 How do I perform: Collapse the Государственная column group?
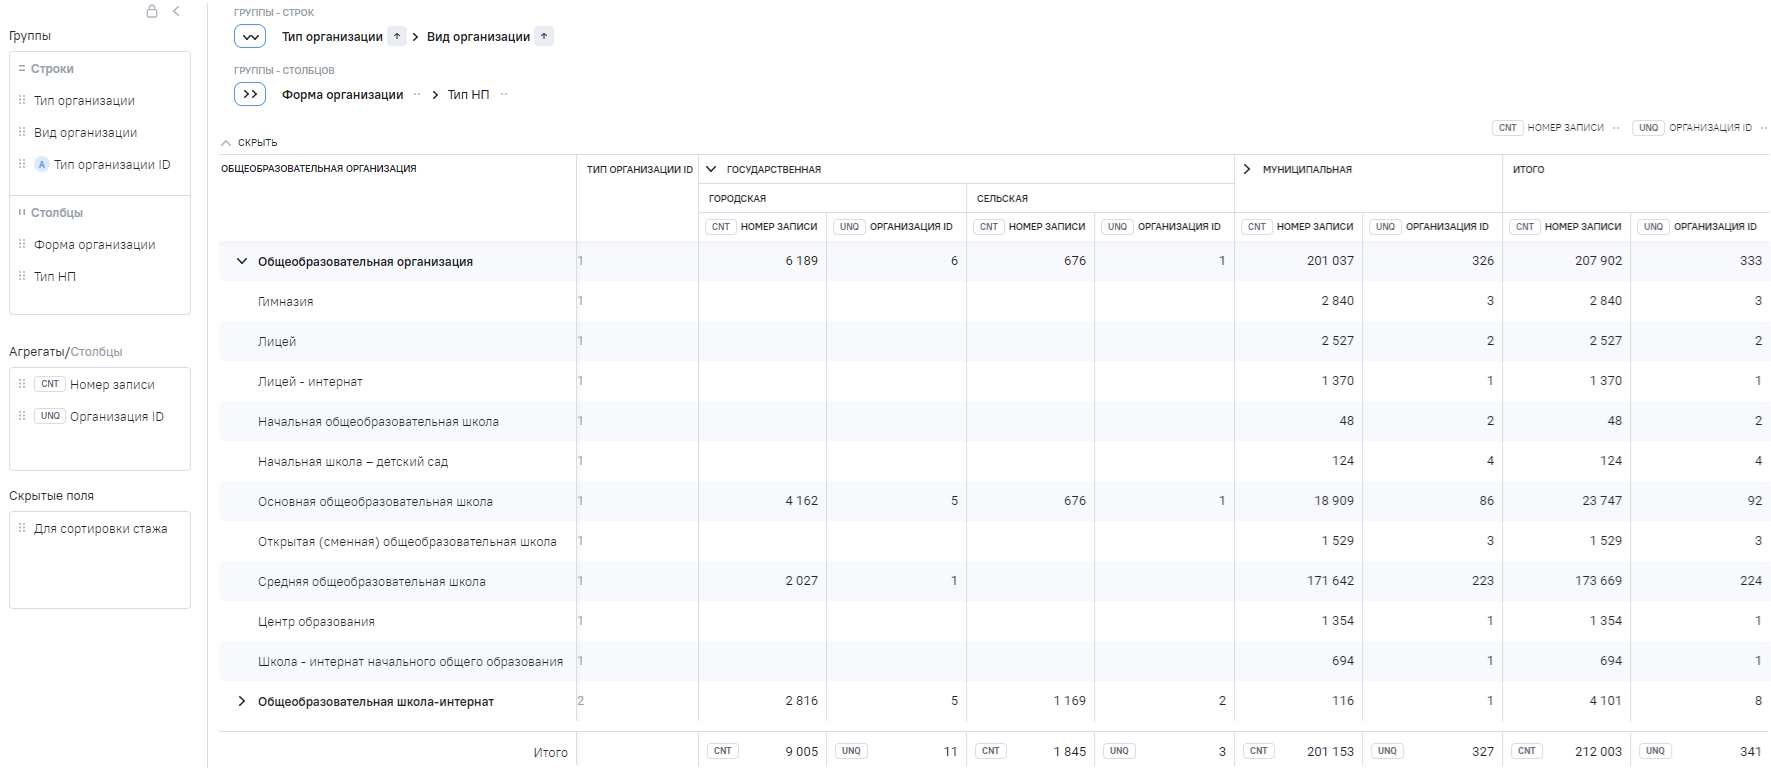[711, 169]
